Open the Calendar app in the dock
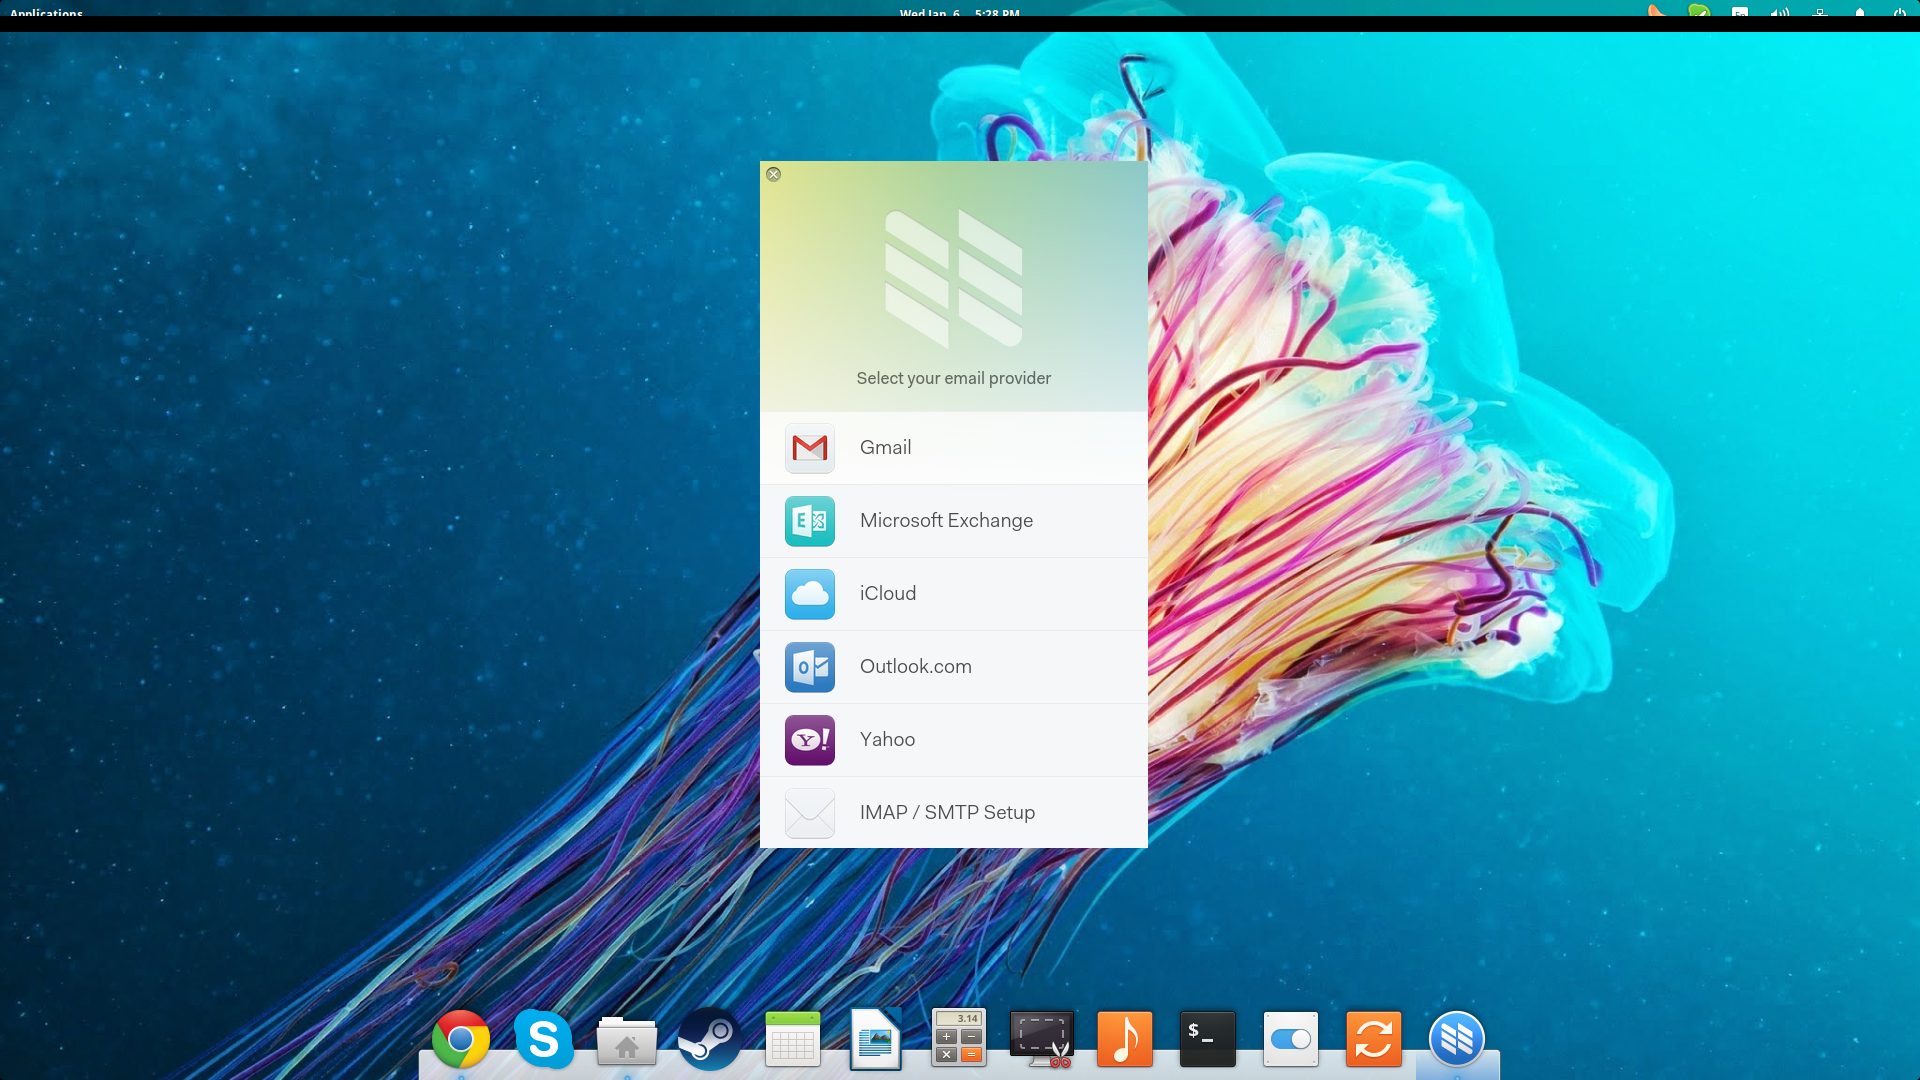 coord(793,1039)
